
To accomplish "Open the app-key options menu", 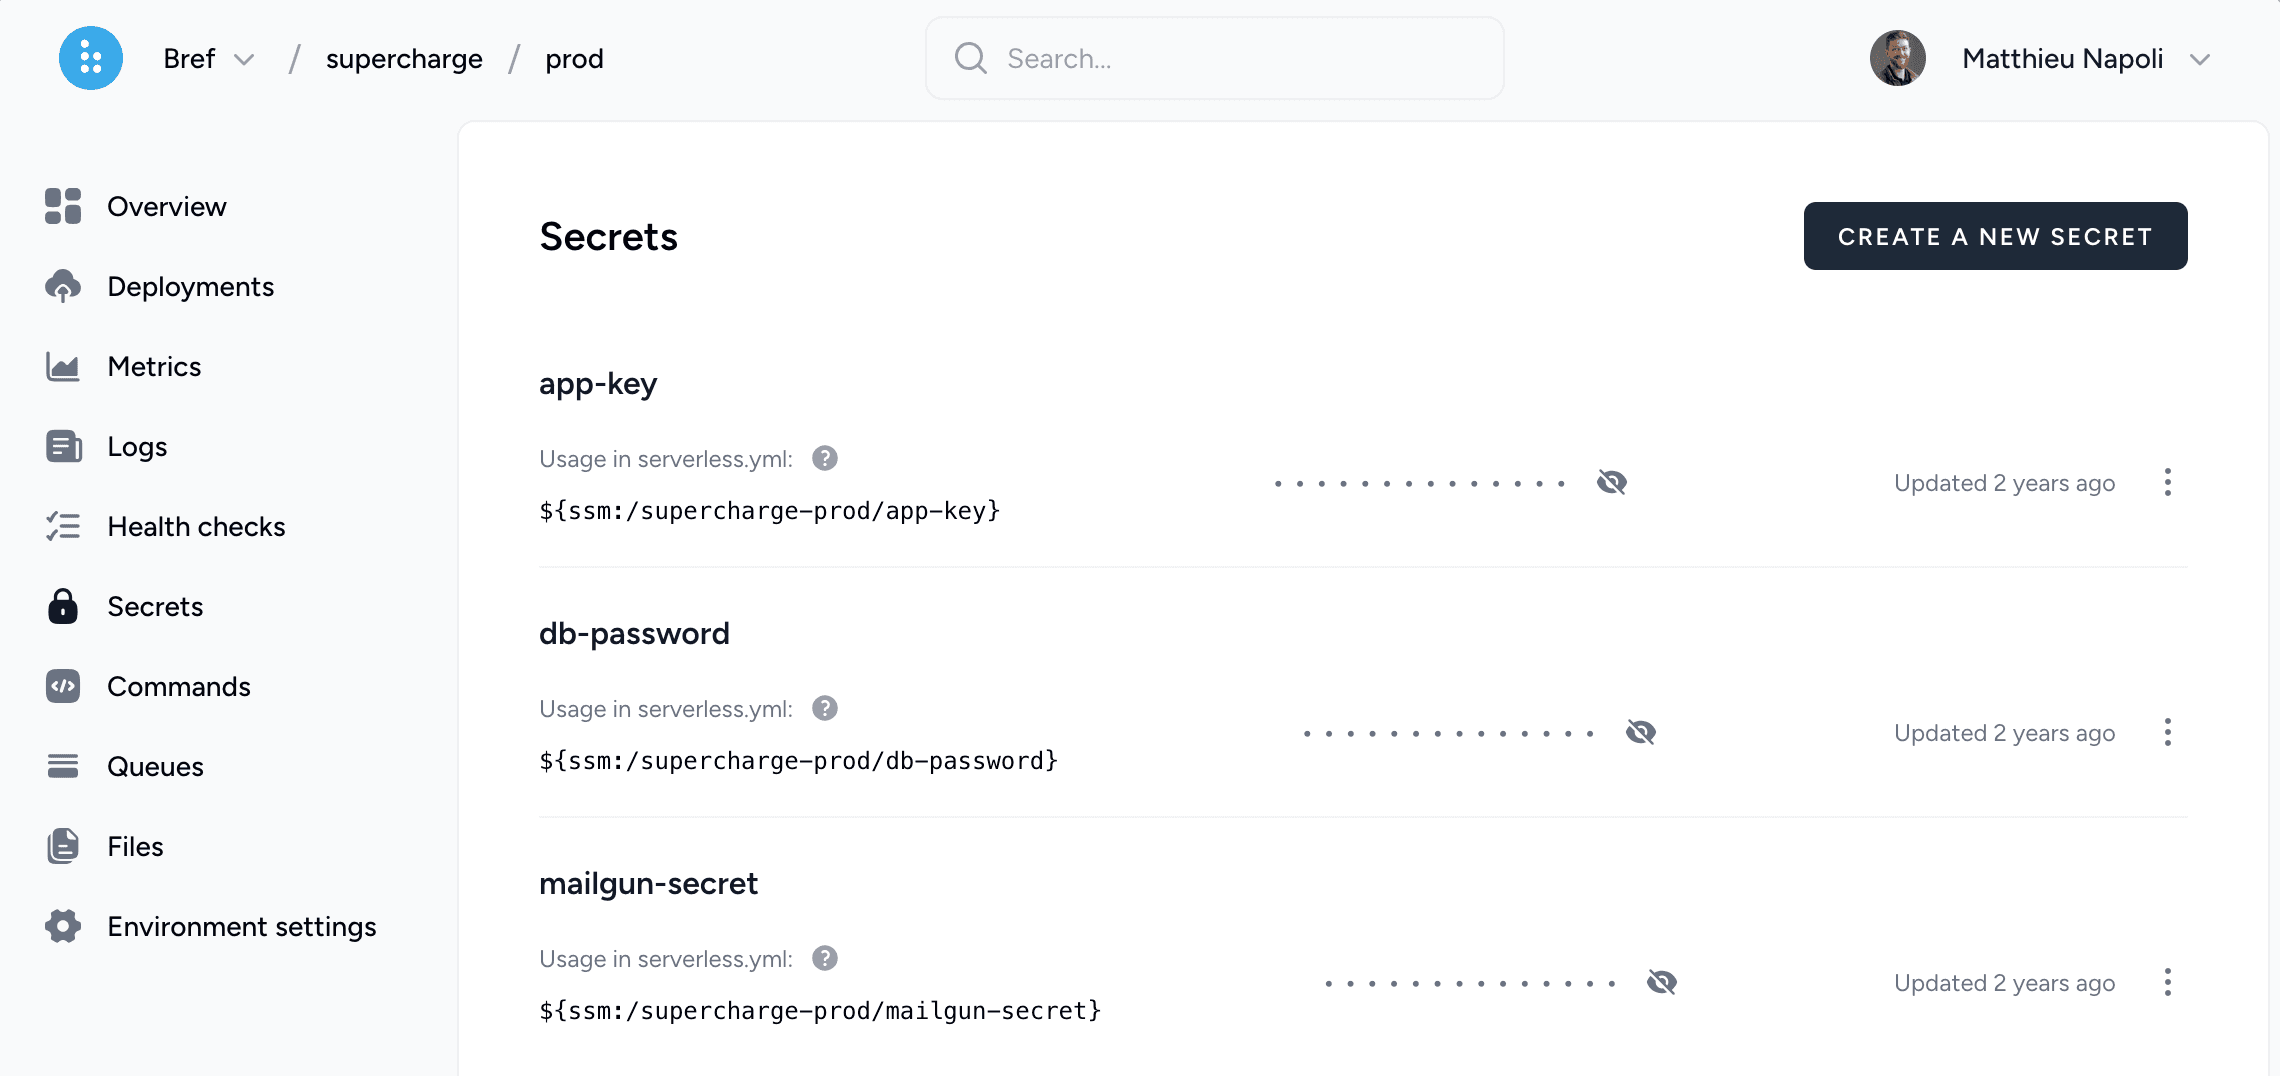I will coord(2167,483).
